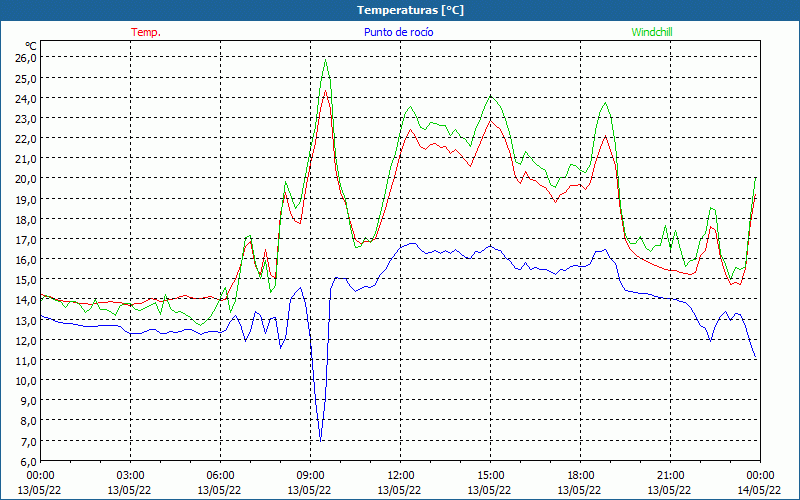Click the 23,0 y-axis value
This screenshot has width=800, height=500.
pyautogui.click(x=26, y=118)
